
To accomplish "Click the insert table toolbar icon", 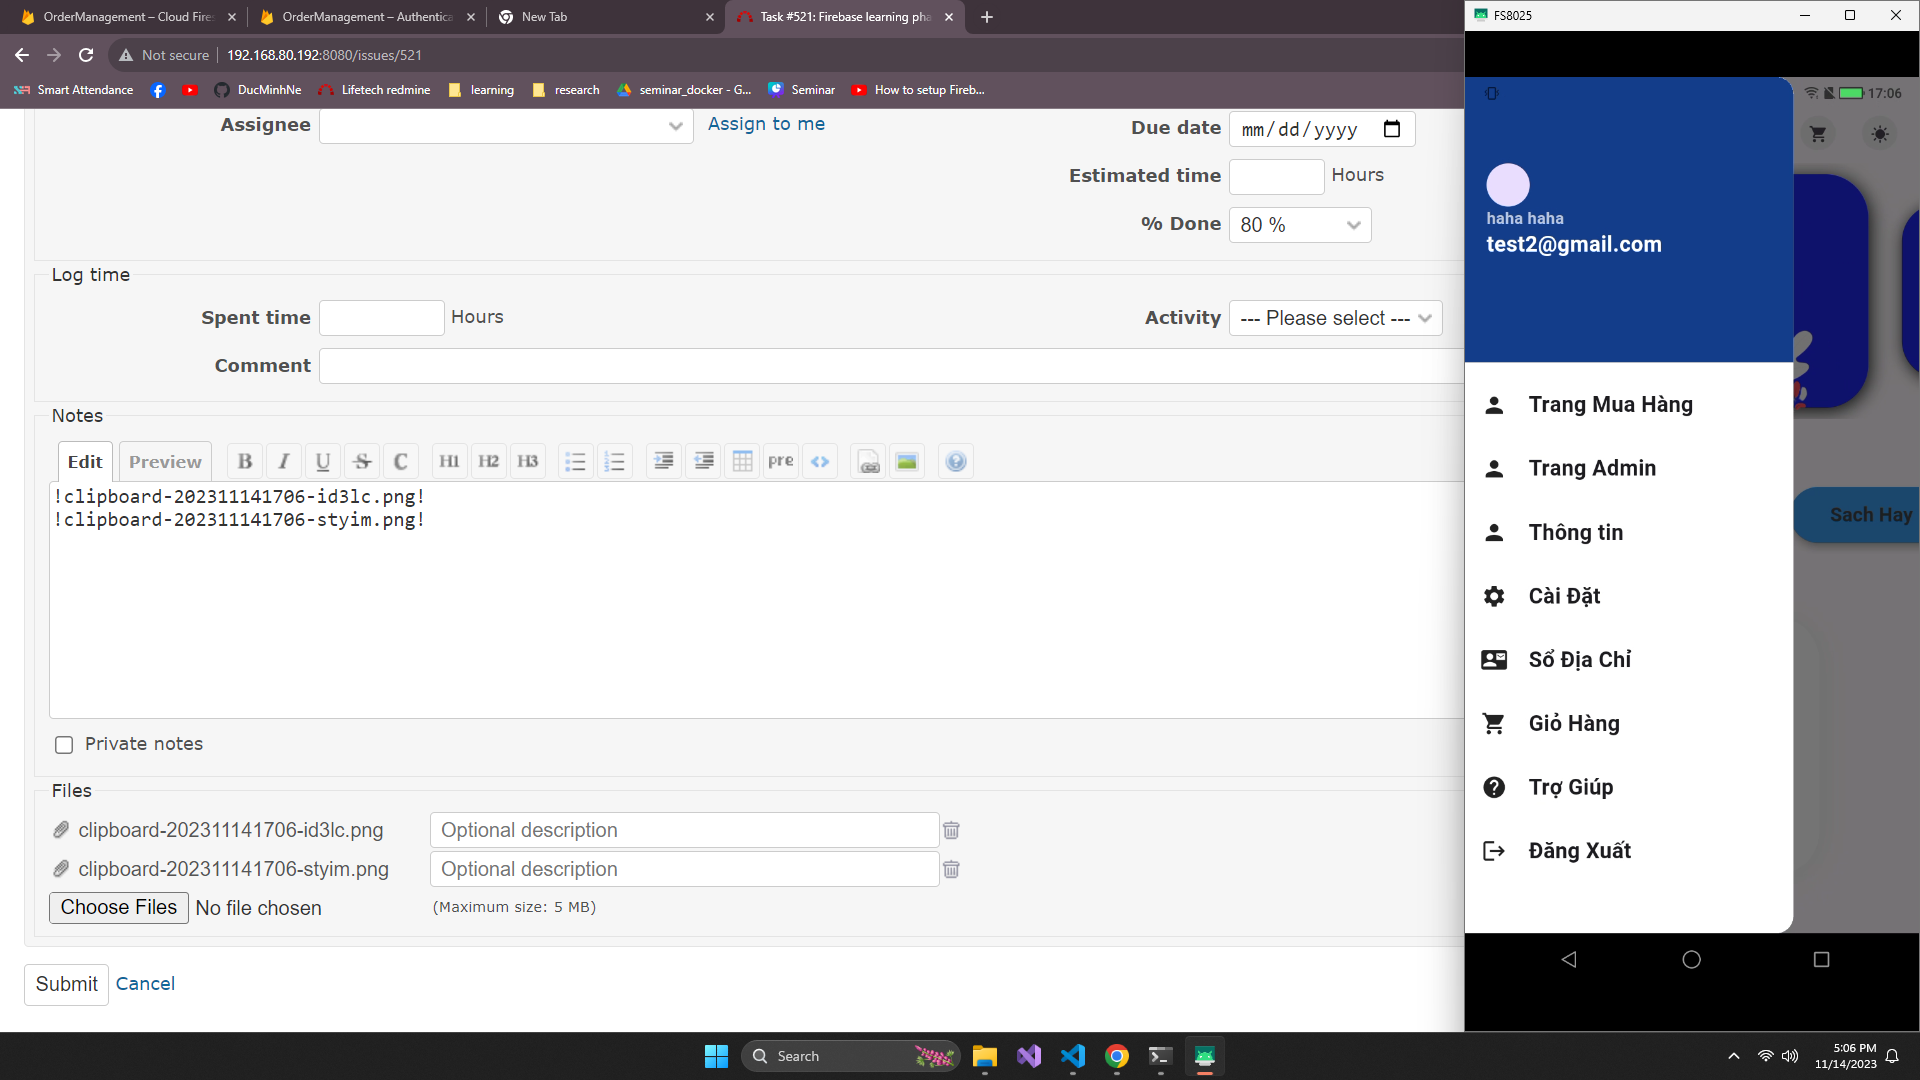I will (742, 461).
